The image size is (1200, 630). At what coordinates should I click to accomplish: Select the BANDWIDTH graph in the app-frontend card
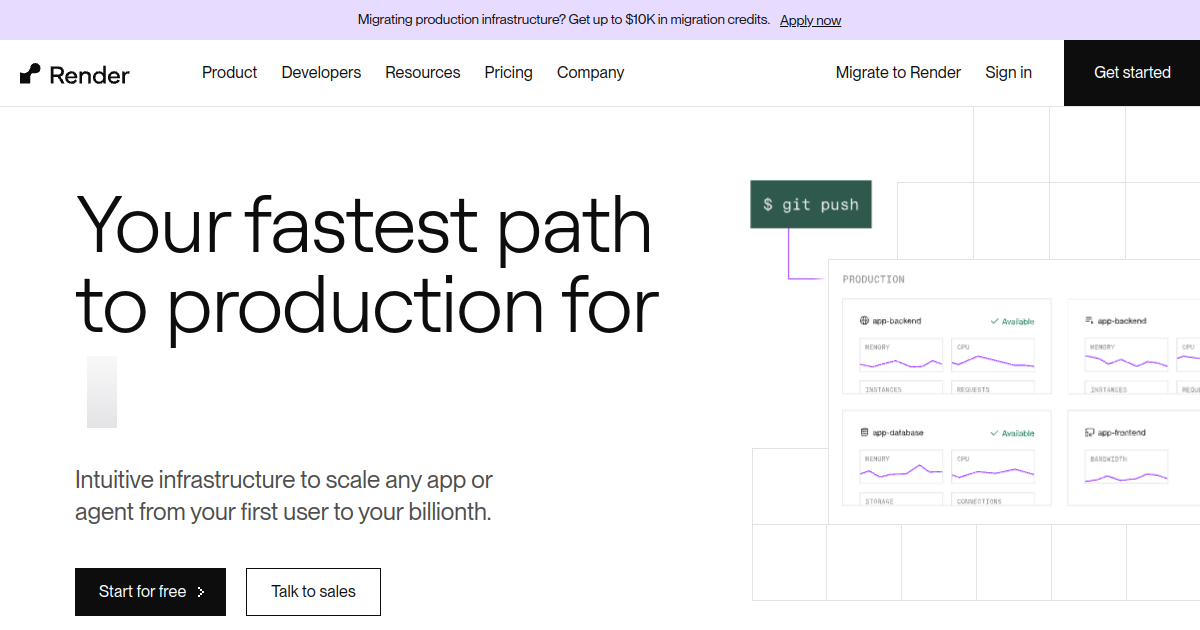[1127, 469]
